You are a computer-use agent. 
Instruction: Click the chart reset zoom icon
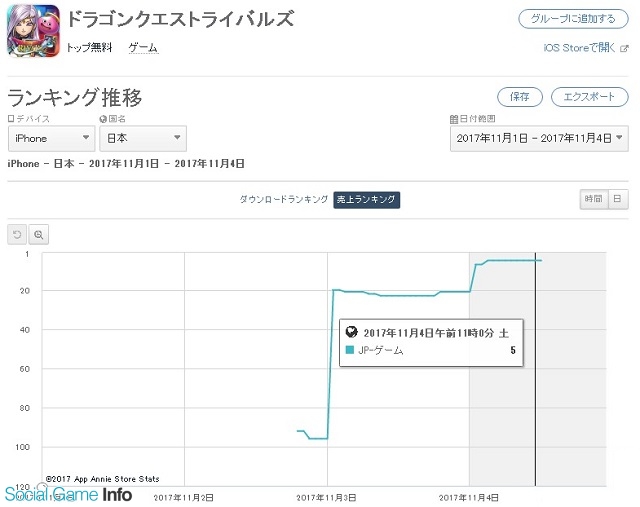pyautogui.click(x=17, y=234)
